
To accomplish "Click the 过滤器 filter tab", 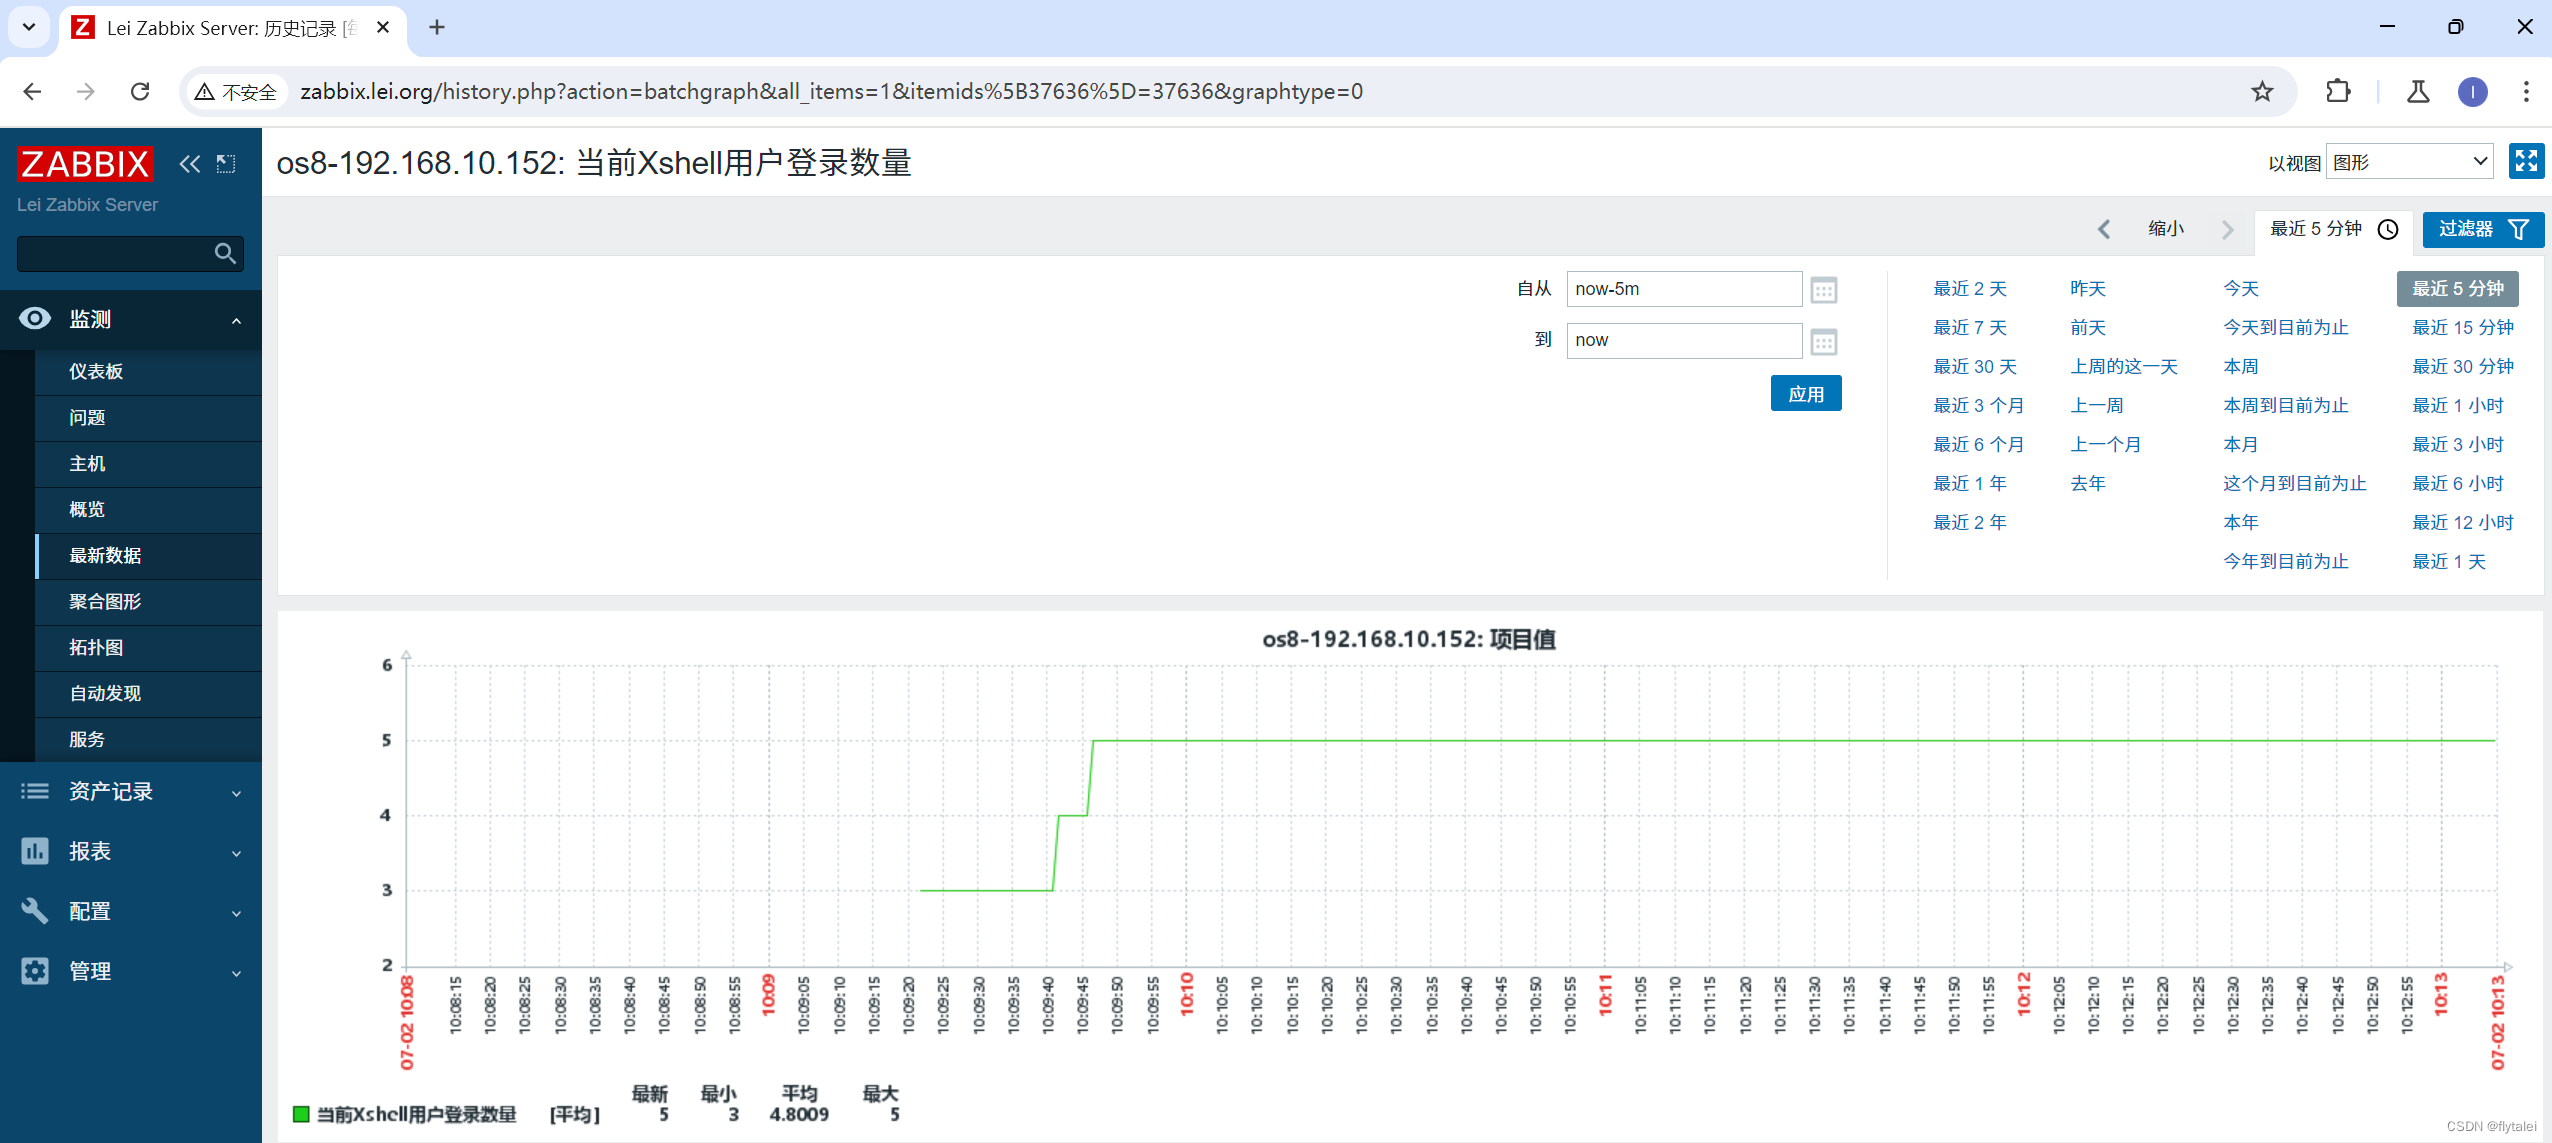I will click(x=2483, y=229).
